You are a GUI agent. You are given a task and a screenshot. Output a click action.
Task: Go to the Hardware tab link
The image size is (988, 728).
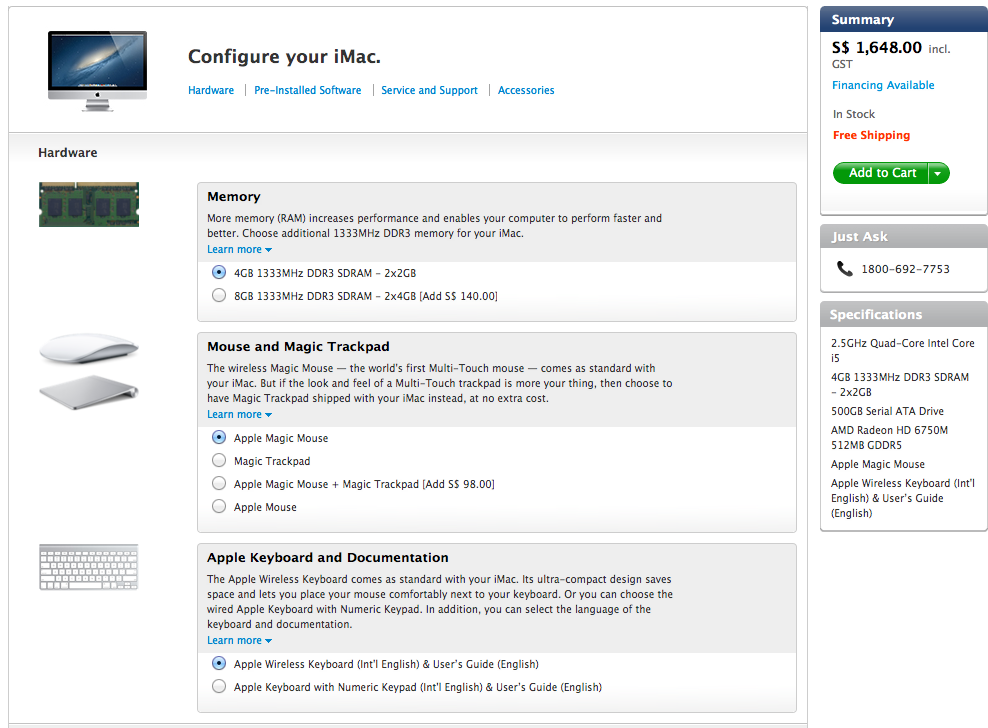tap(211, 90)
